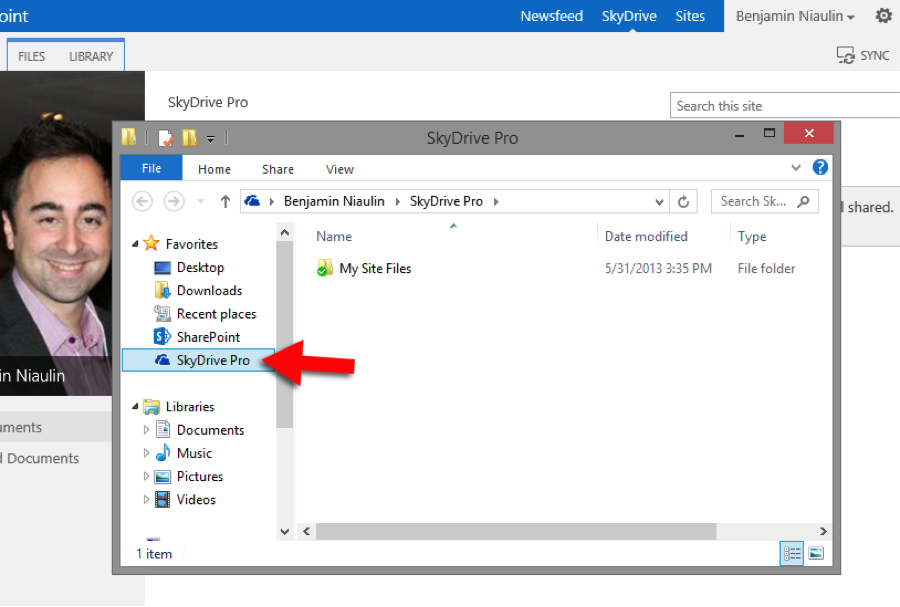This screenshot has height=607, width=900.
Task: Click the Back arrow in Explorer
Action: [142, 201]
